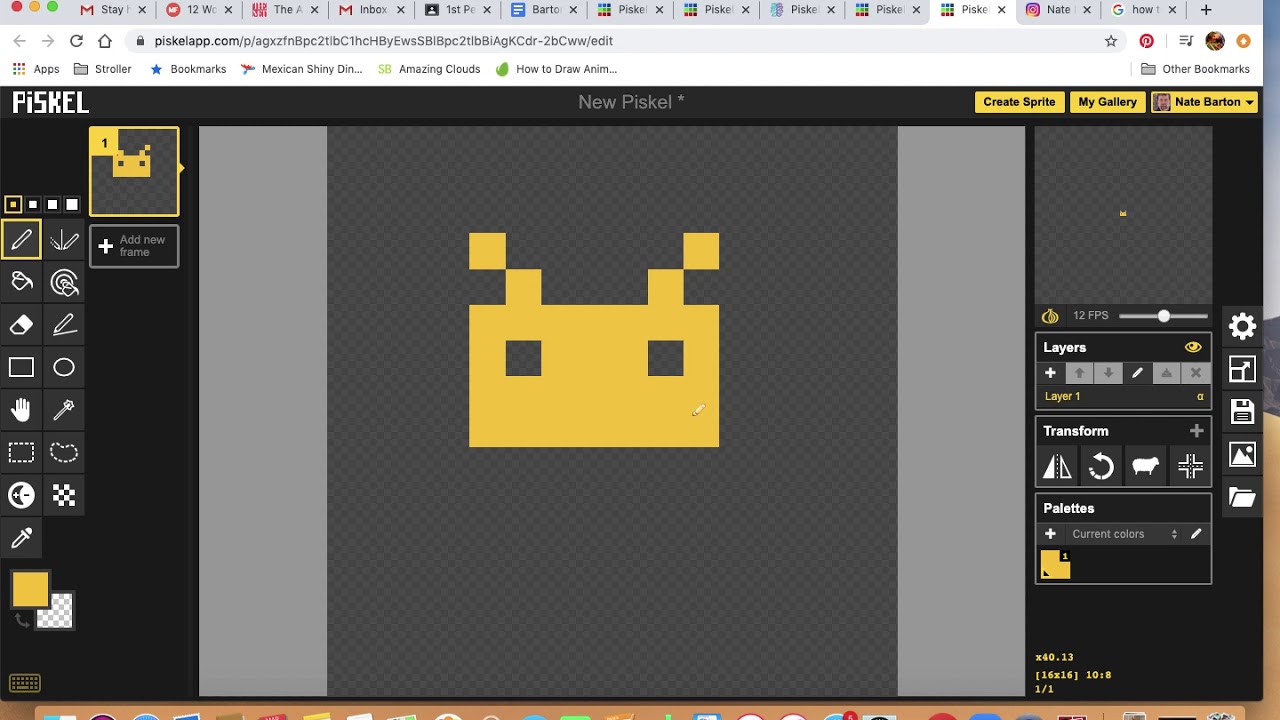The width and height of the screenshot is (1280, 720).
Task: Open the Nate Barton user dropdown
Action: tap(1205, 102)
